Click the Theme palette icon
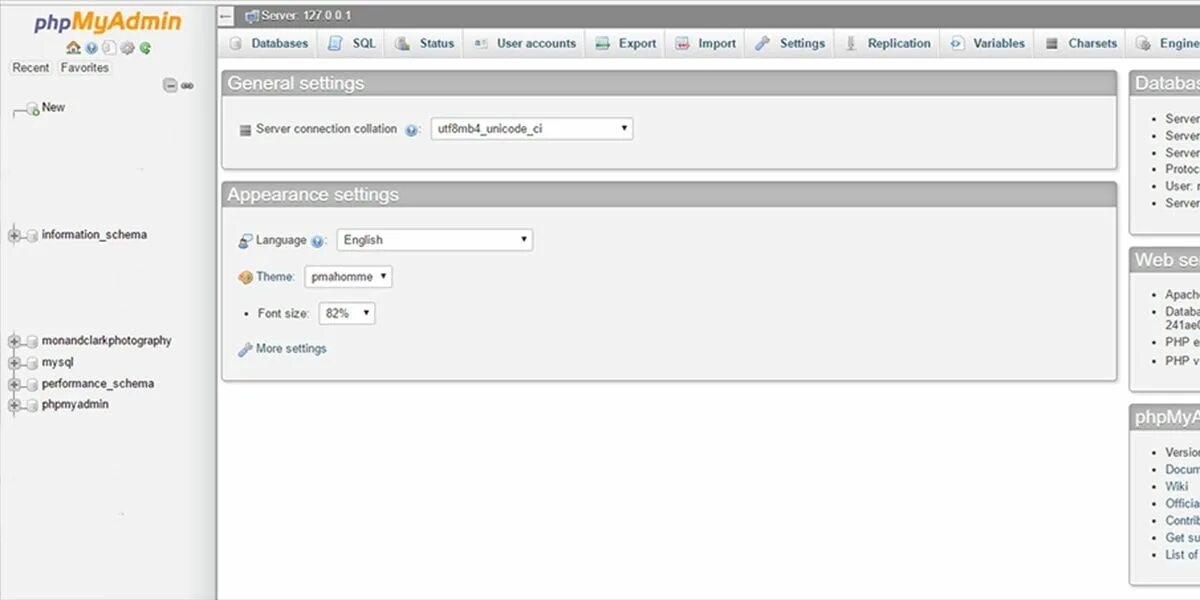Image resolution: width=1200 pixels, height=600 pixels. [x=246, y=278]
